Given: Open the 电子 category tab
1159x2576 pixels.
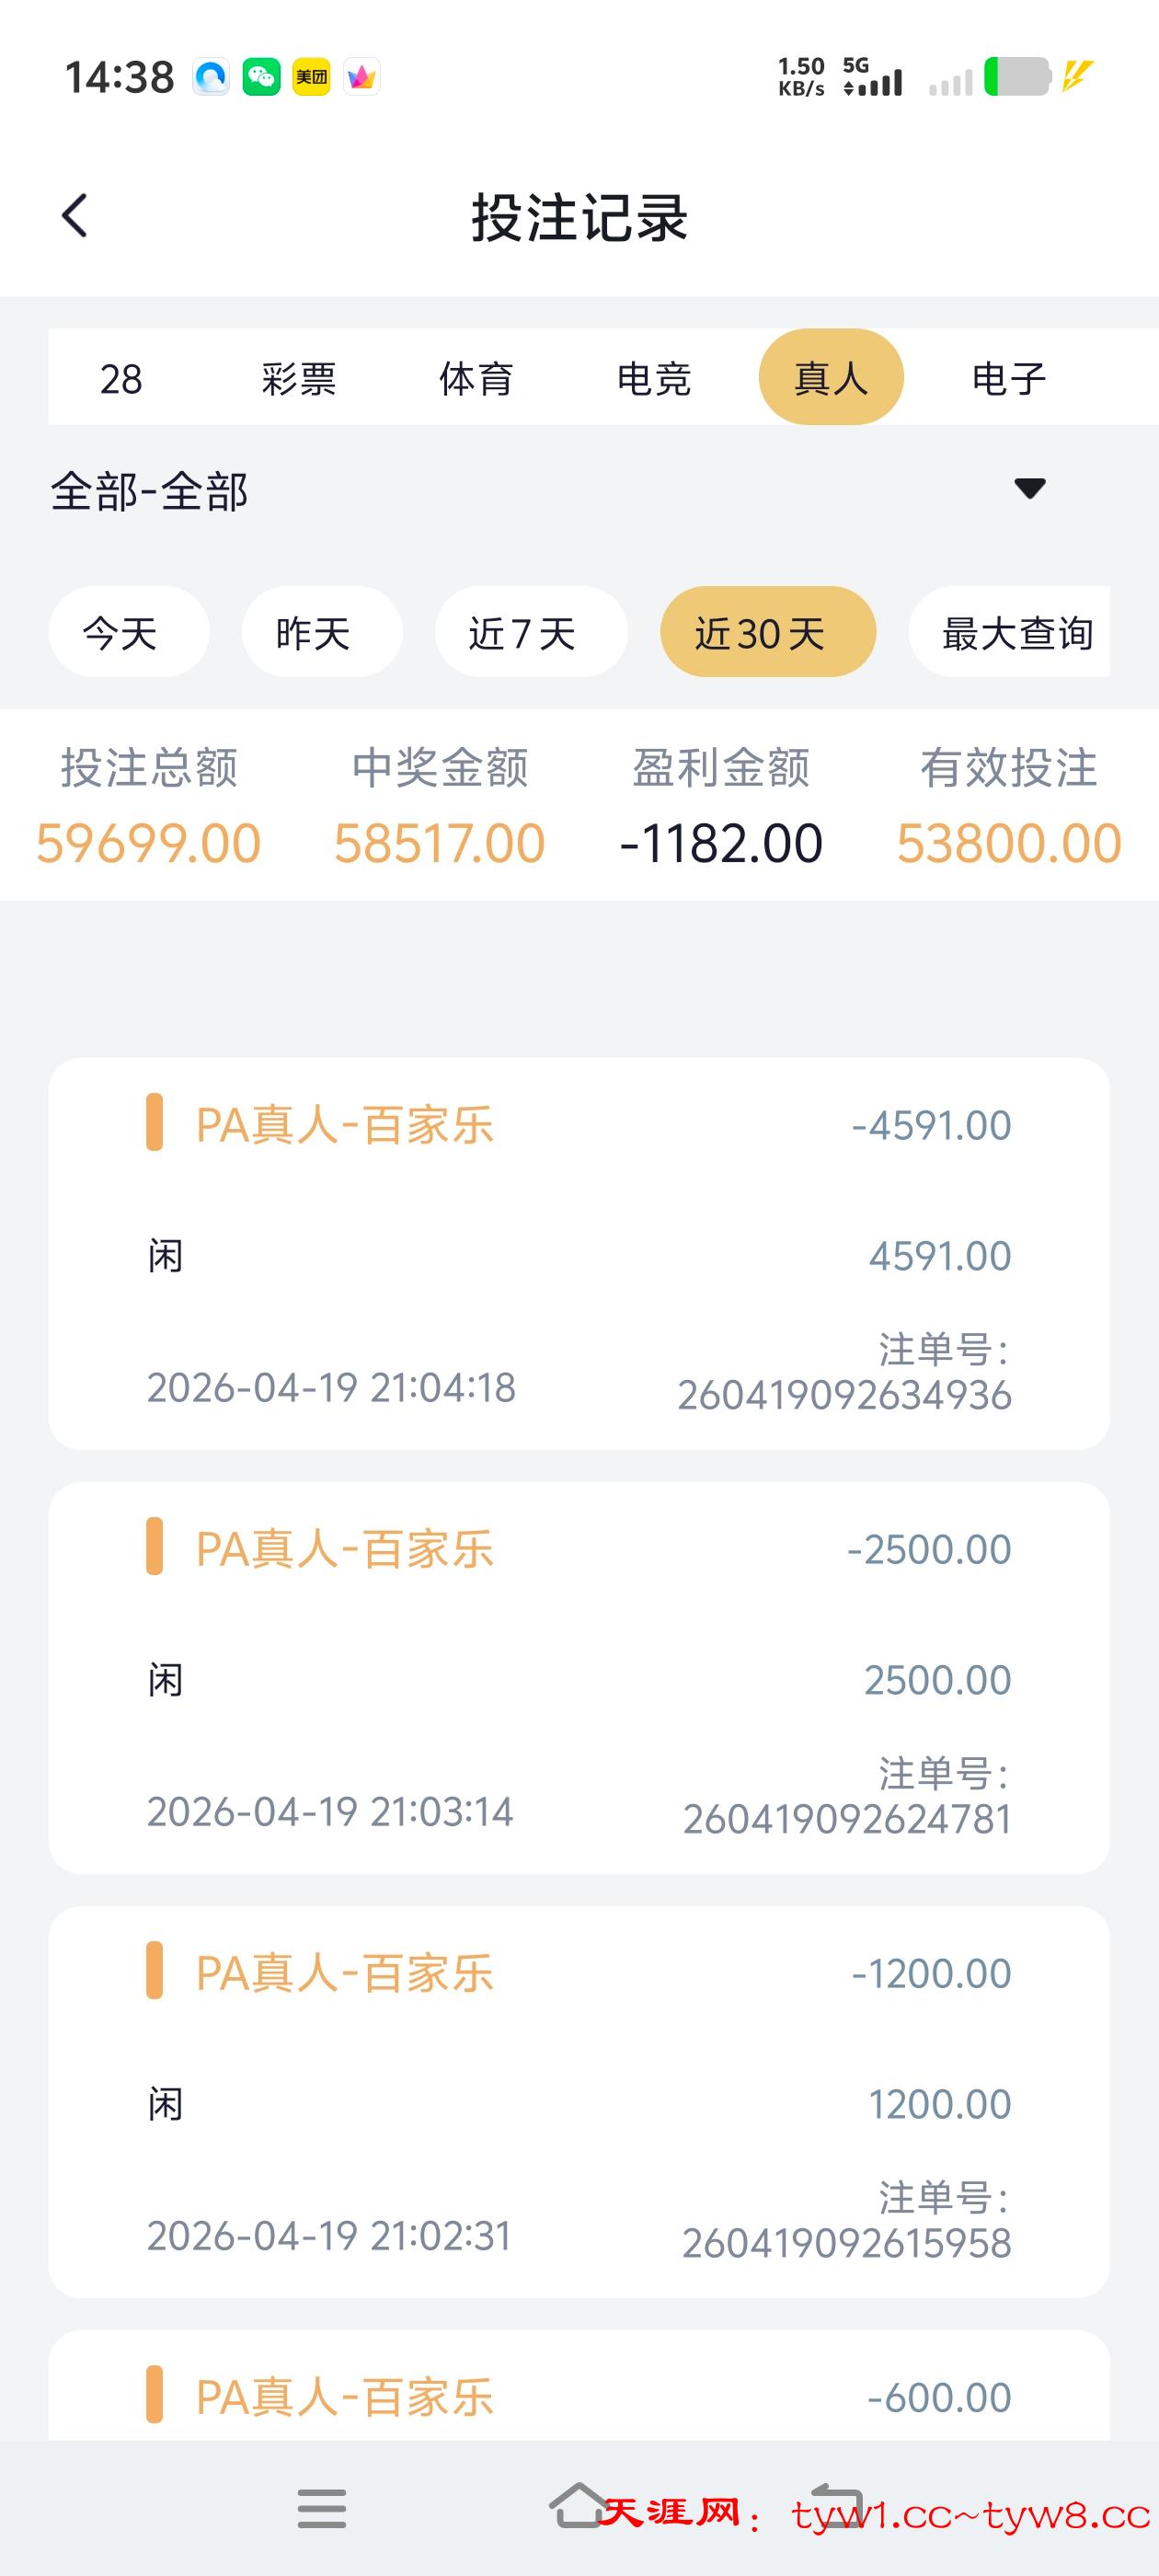Looking at the screenshot, I should click(1009, 379).
